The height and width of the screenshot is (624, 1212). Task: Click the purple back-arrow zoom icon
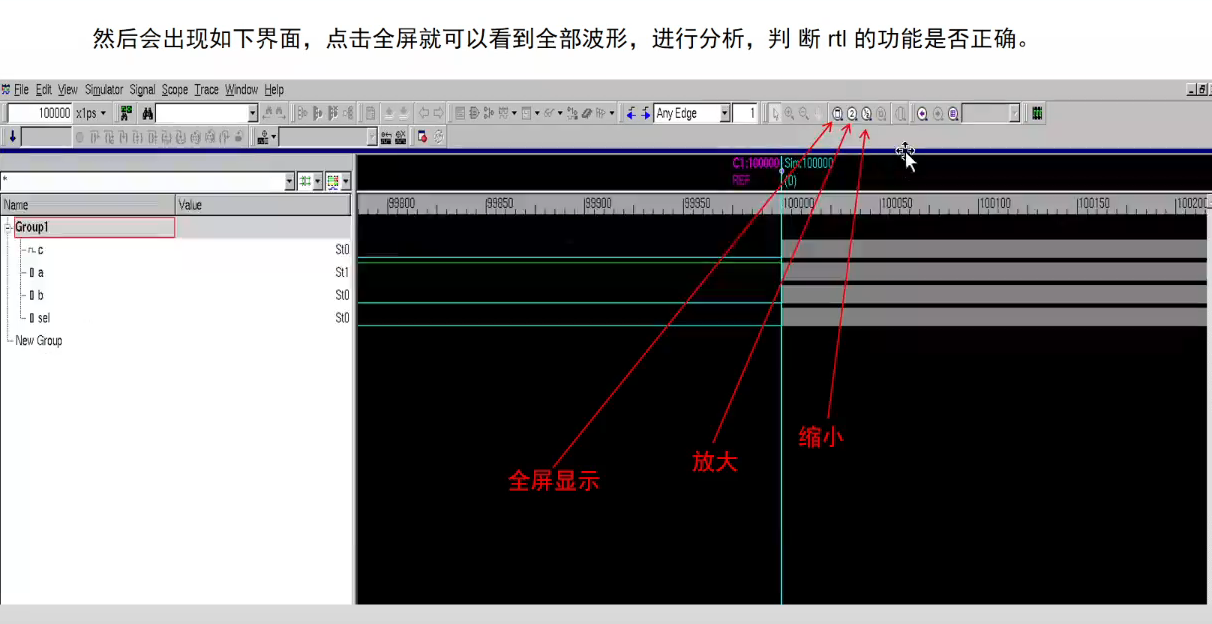click(x=922, y=114)
